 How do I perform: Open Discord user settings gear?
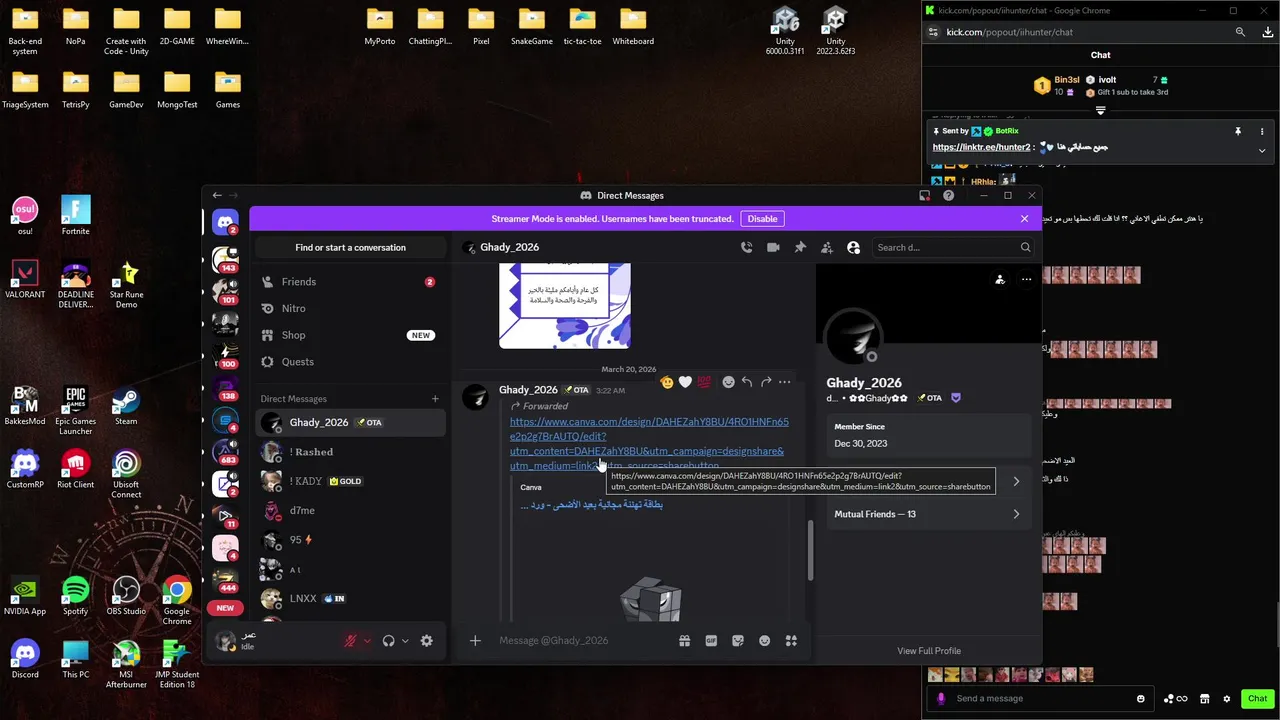[x=427, y=641]
